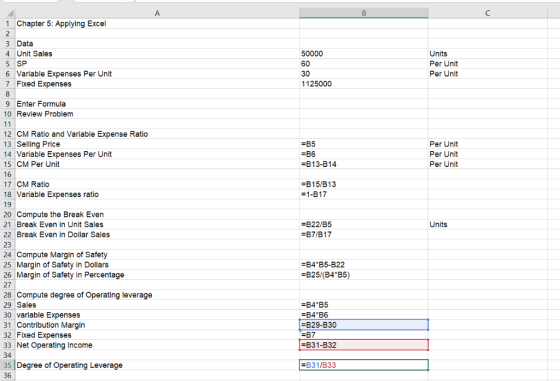Click the cell containing 1125000
Image resolution: width=560 pixels, height=381 pixels.
point(364,84)
